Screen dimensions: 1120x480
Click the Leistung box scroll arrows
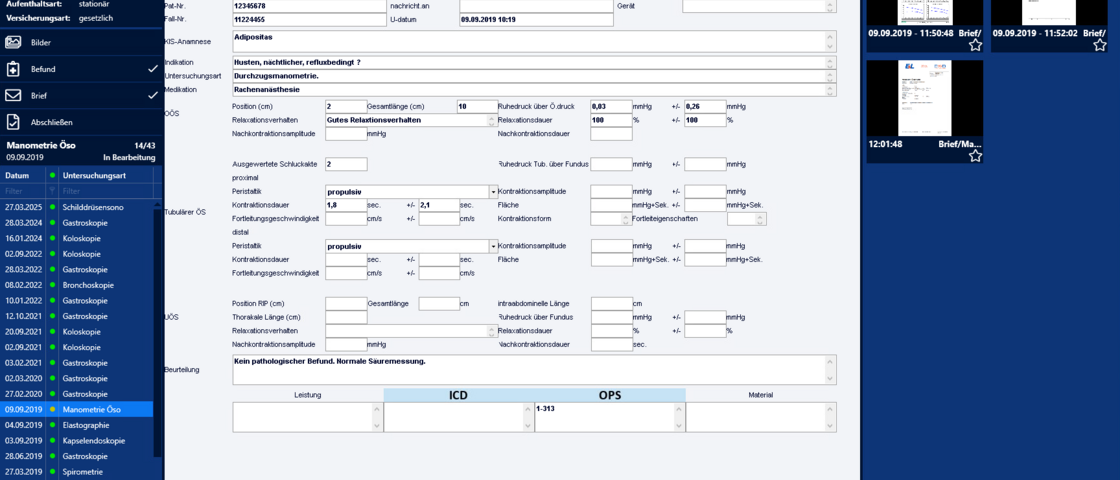(379, 417)
